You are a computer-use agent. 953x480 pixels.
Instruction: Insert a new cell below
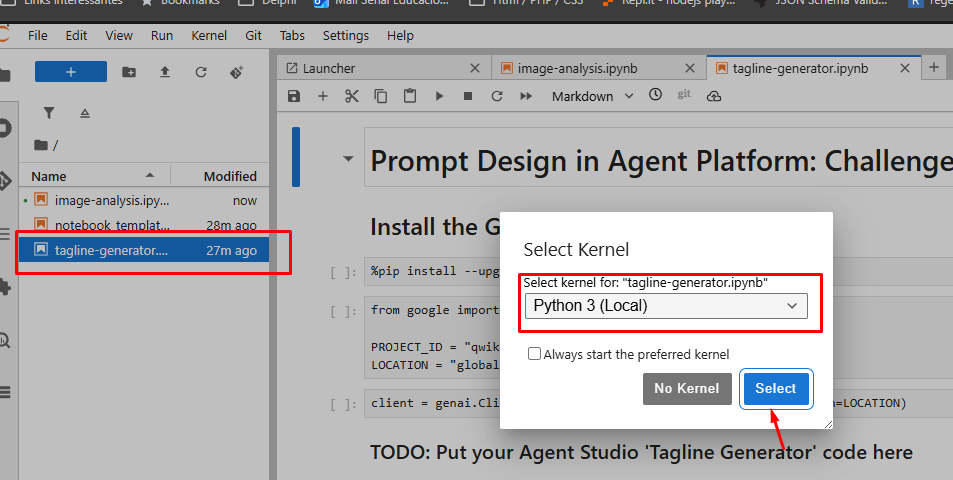coord(323,96)
